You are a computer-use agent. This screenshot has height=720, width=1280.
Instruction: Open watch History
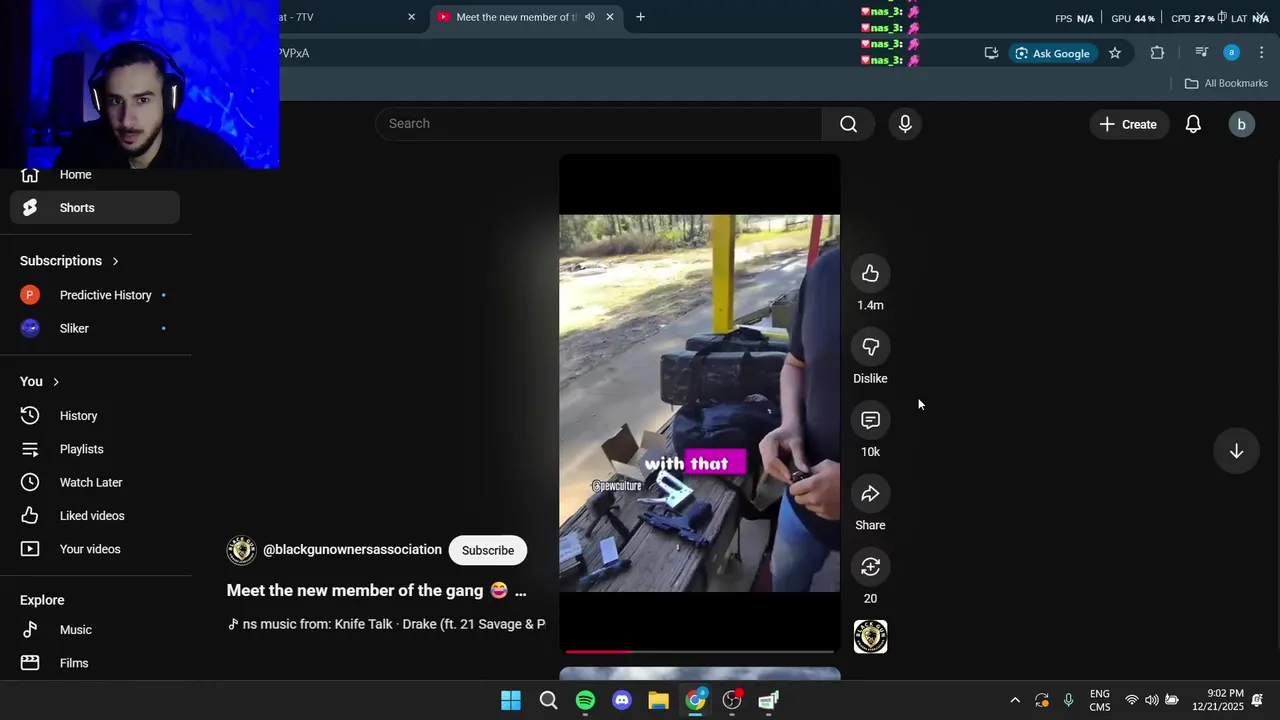(x=95, y=416)
